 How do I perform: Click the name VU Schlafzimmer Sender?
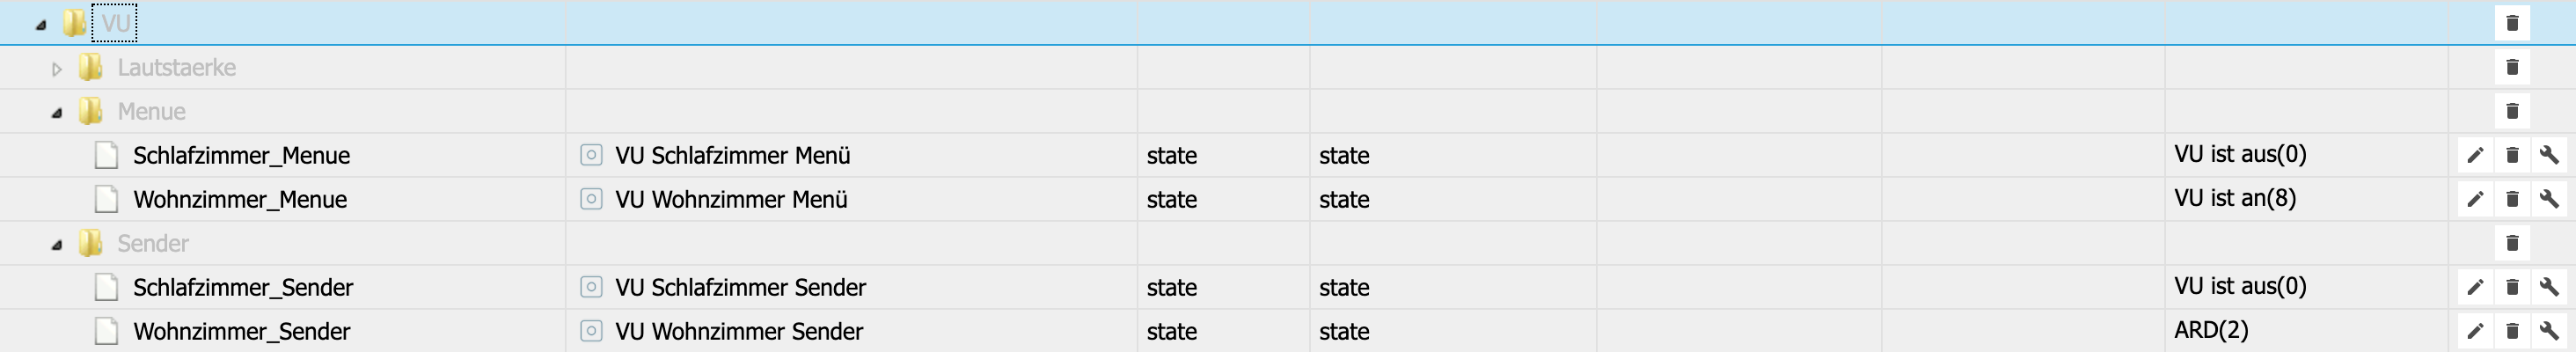pos(740,287)
